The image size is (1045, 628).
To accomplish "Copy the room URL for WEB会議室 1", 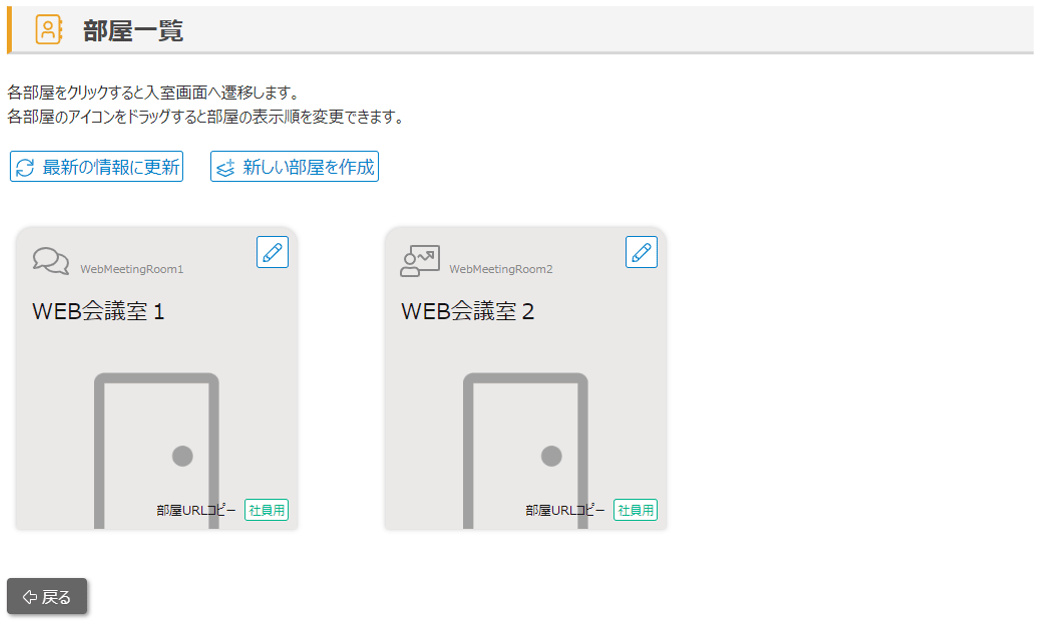I will [x=196, y=510].
